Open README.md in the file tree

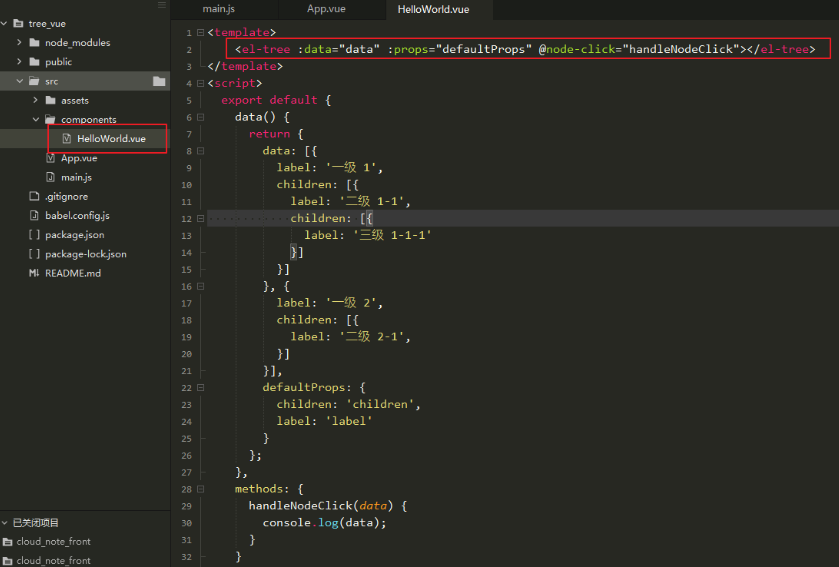pyautogui.click(x=73, y=273)
